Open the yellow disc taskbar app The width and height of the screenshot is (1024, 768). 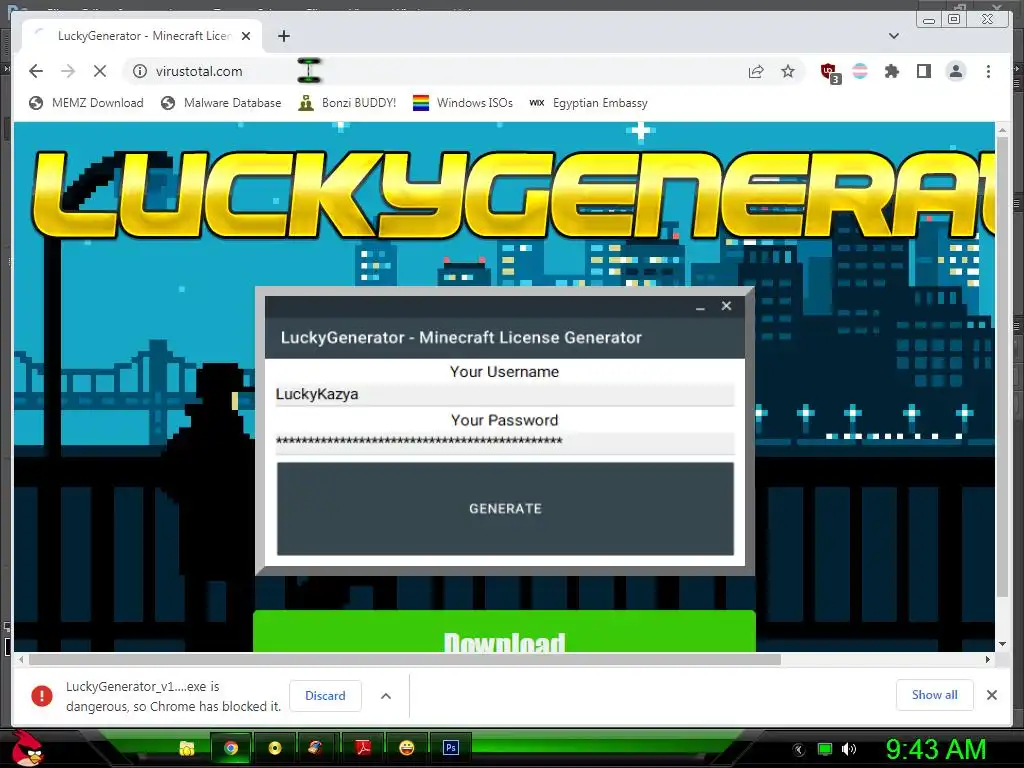275,748
